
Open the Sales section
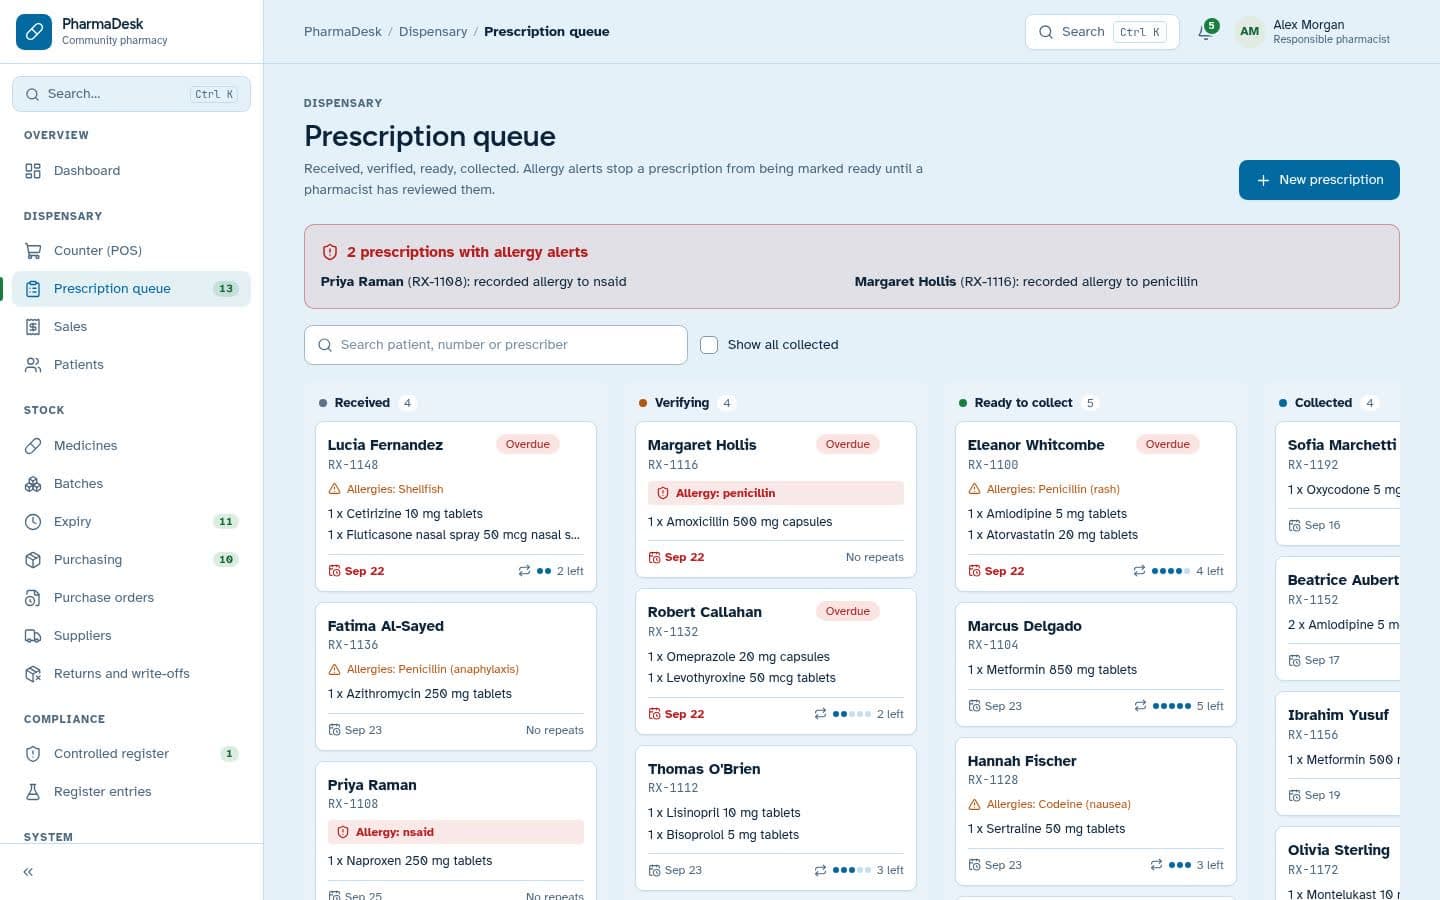click(x=131, y=327)
